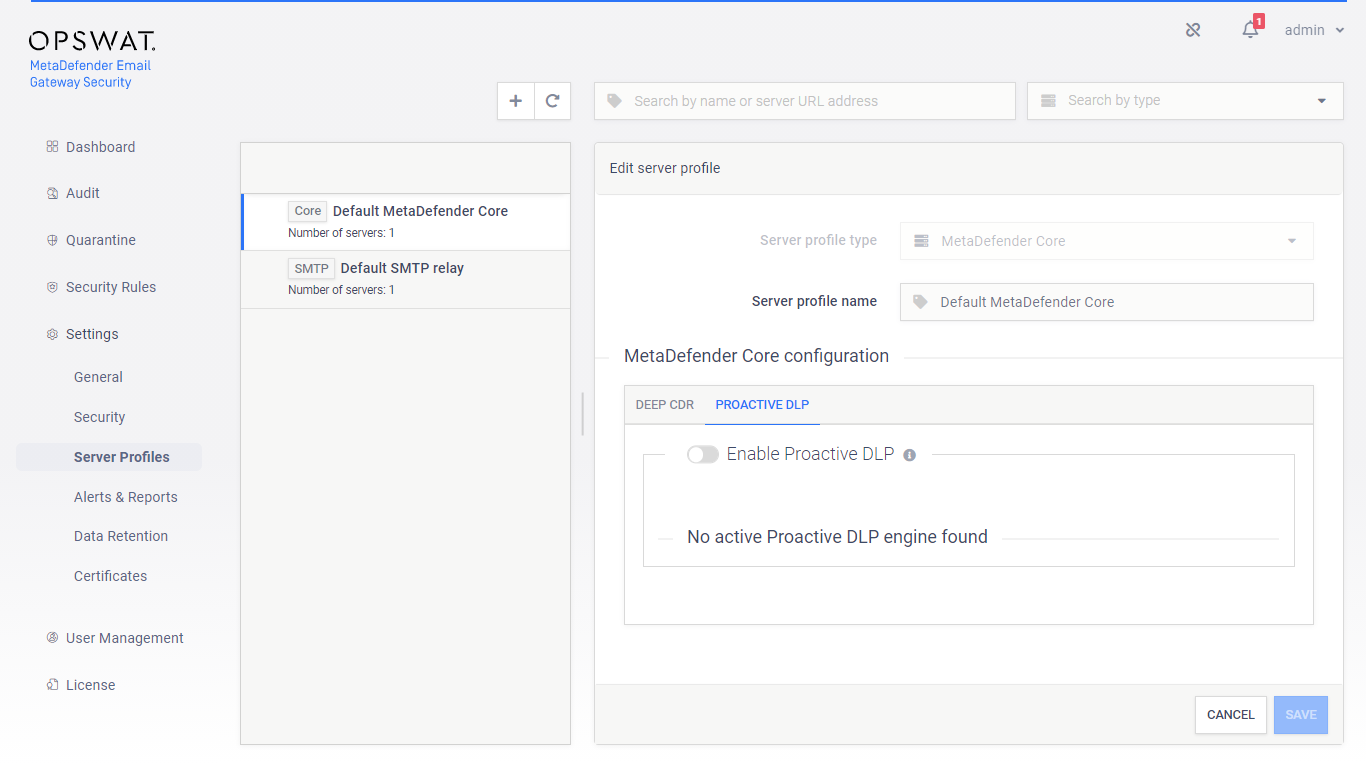Click the panel splitter handle between list and editor
The width and height of the screenshot is (1366, 768).
point(582,414)
